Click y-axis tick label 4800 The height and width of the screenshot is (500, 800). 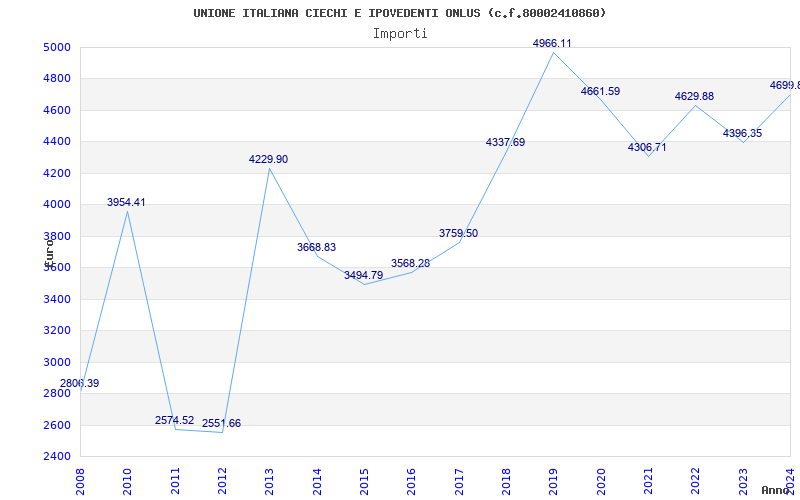[x=57, y=79]
